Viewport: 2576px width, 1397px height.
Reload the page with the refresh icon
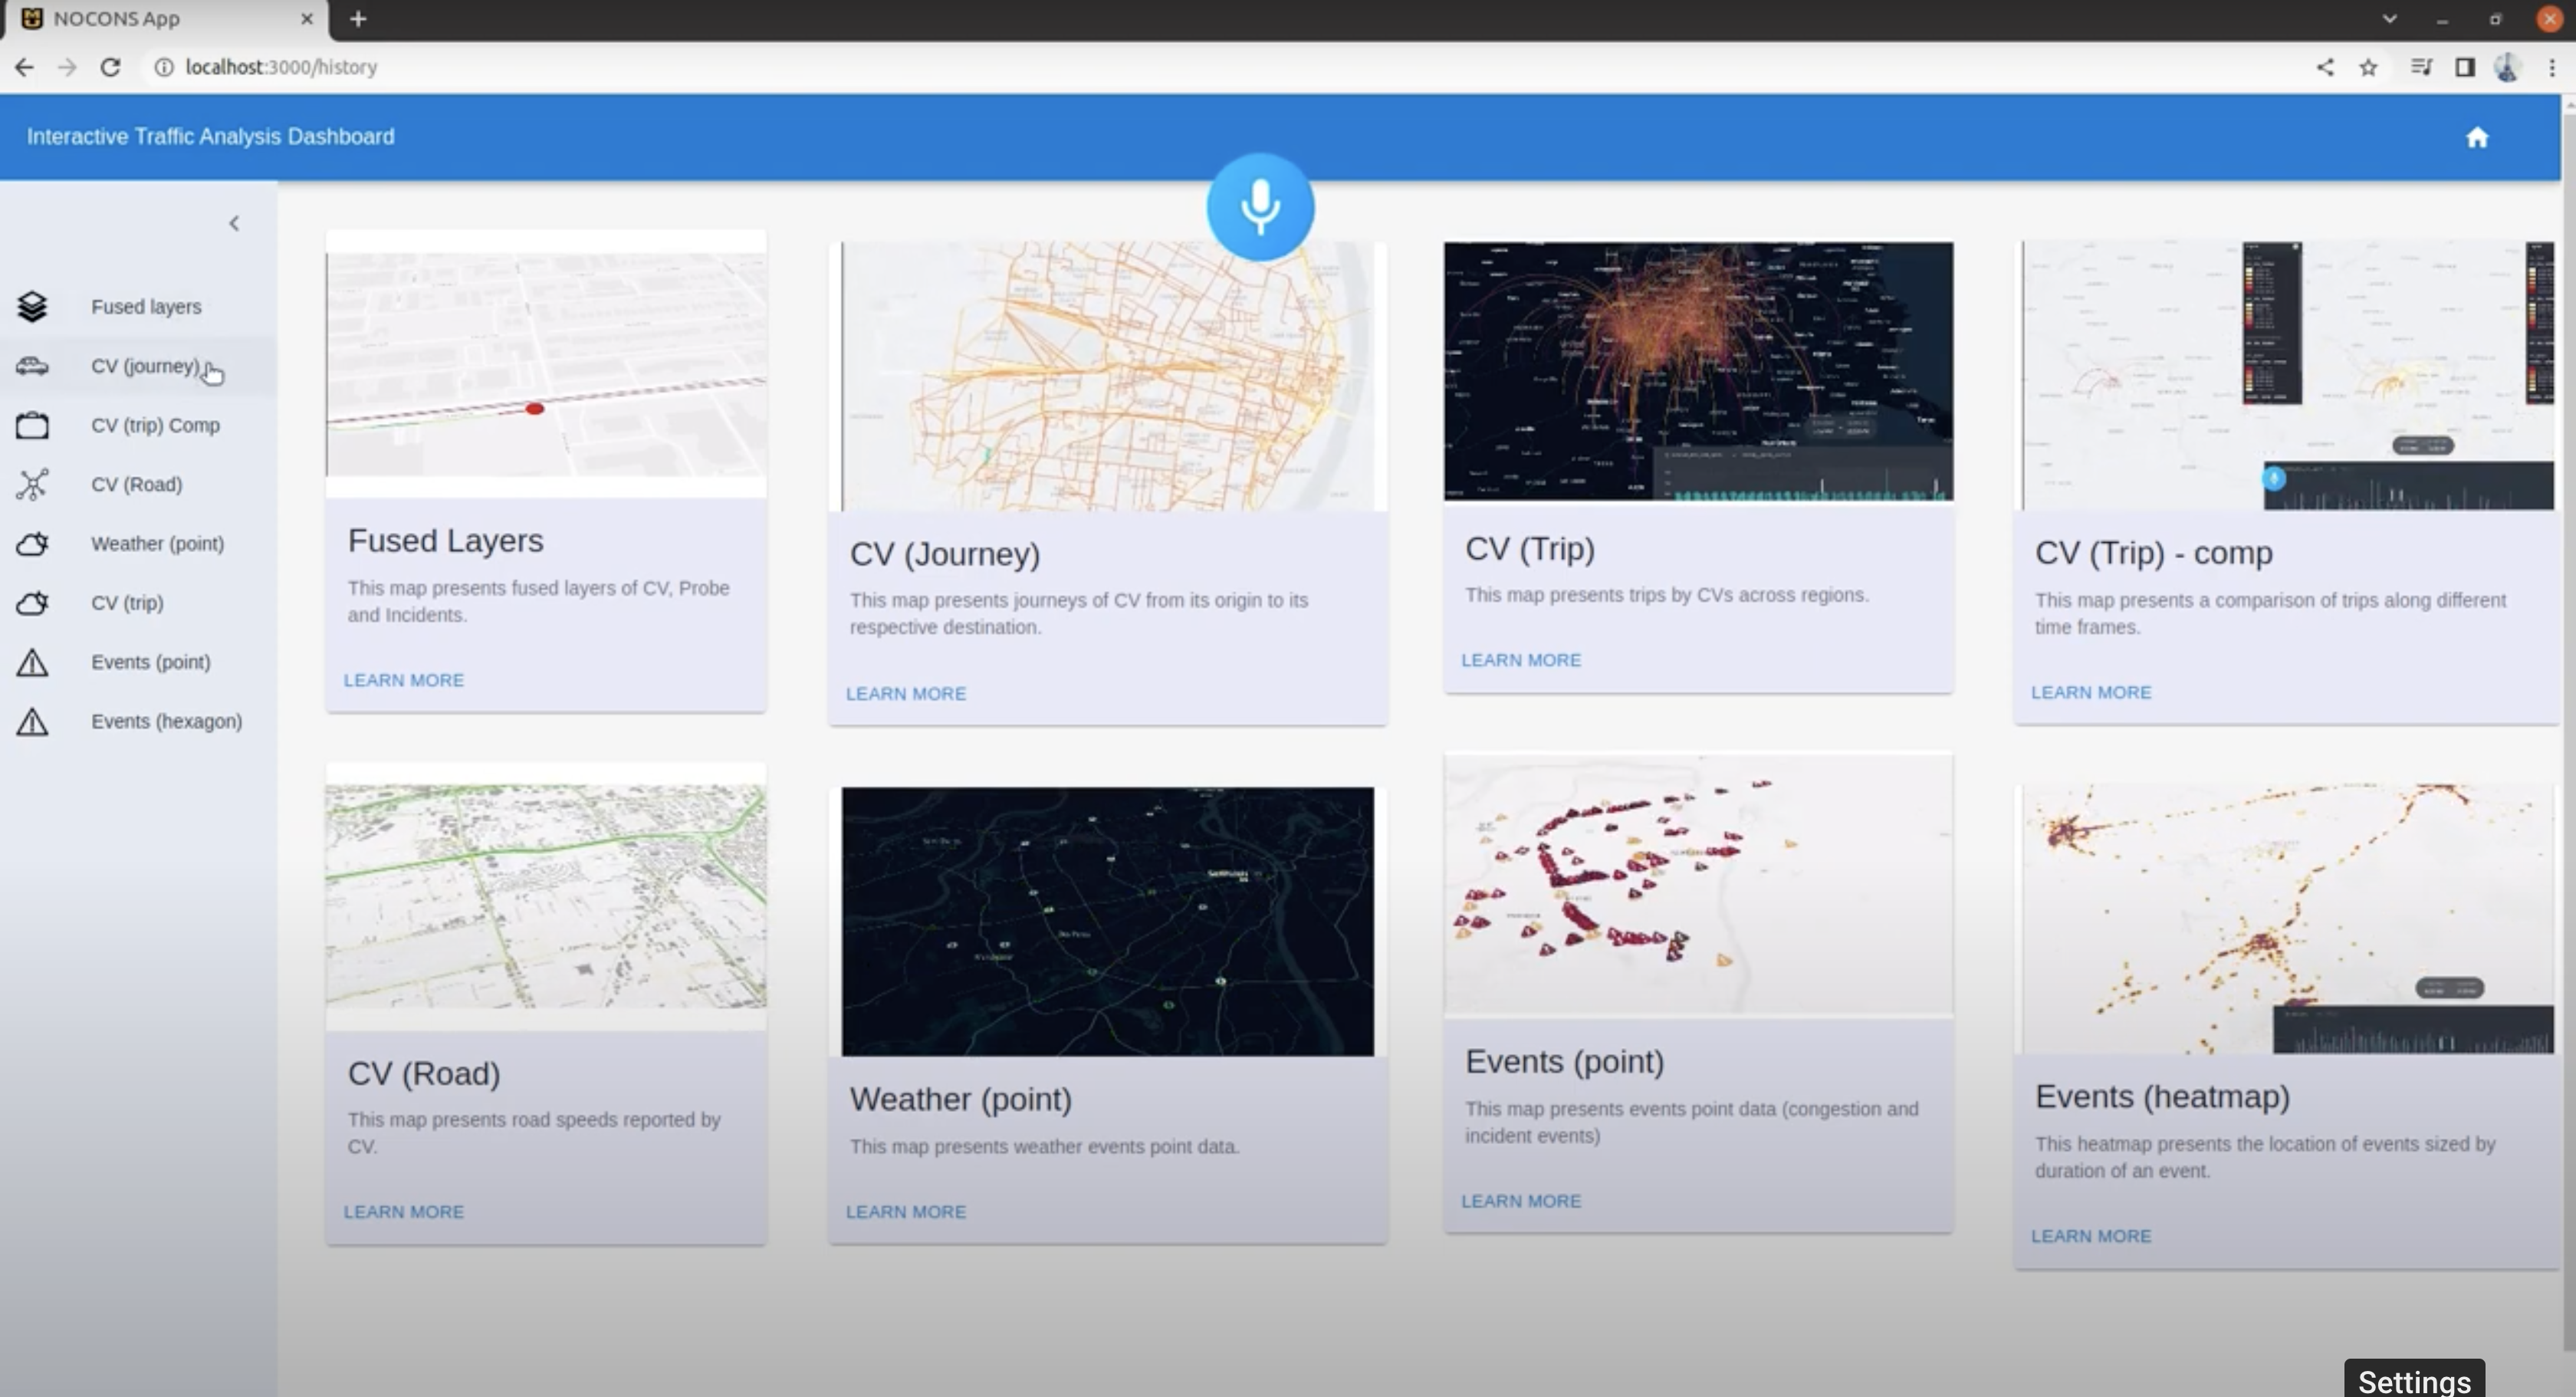pyautogui.click(x=110, y=67)
